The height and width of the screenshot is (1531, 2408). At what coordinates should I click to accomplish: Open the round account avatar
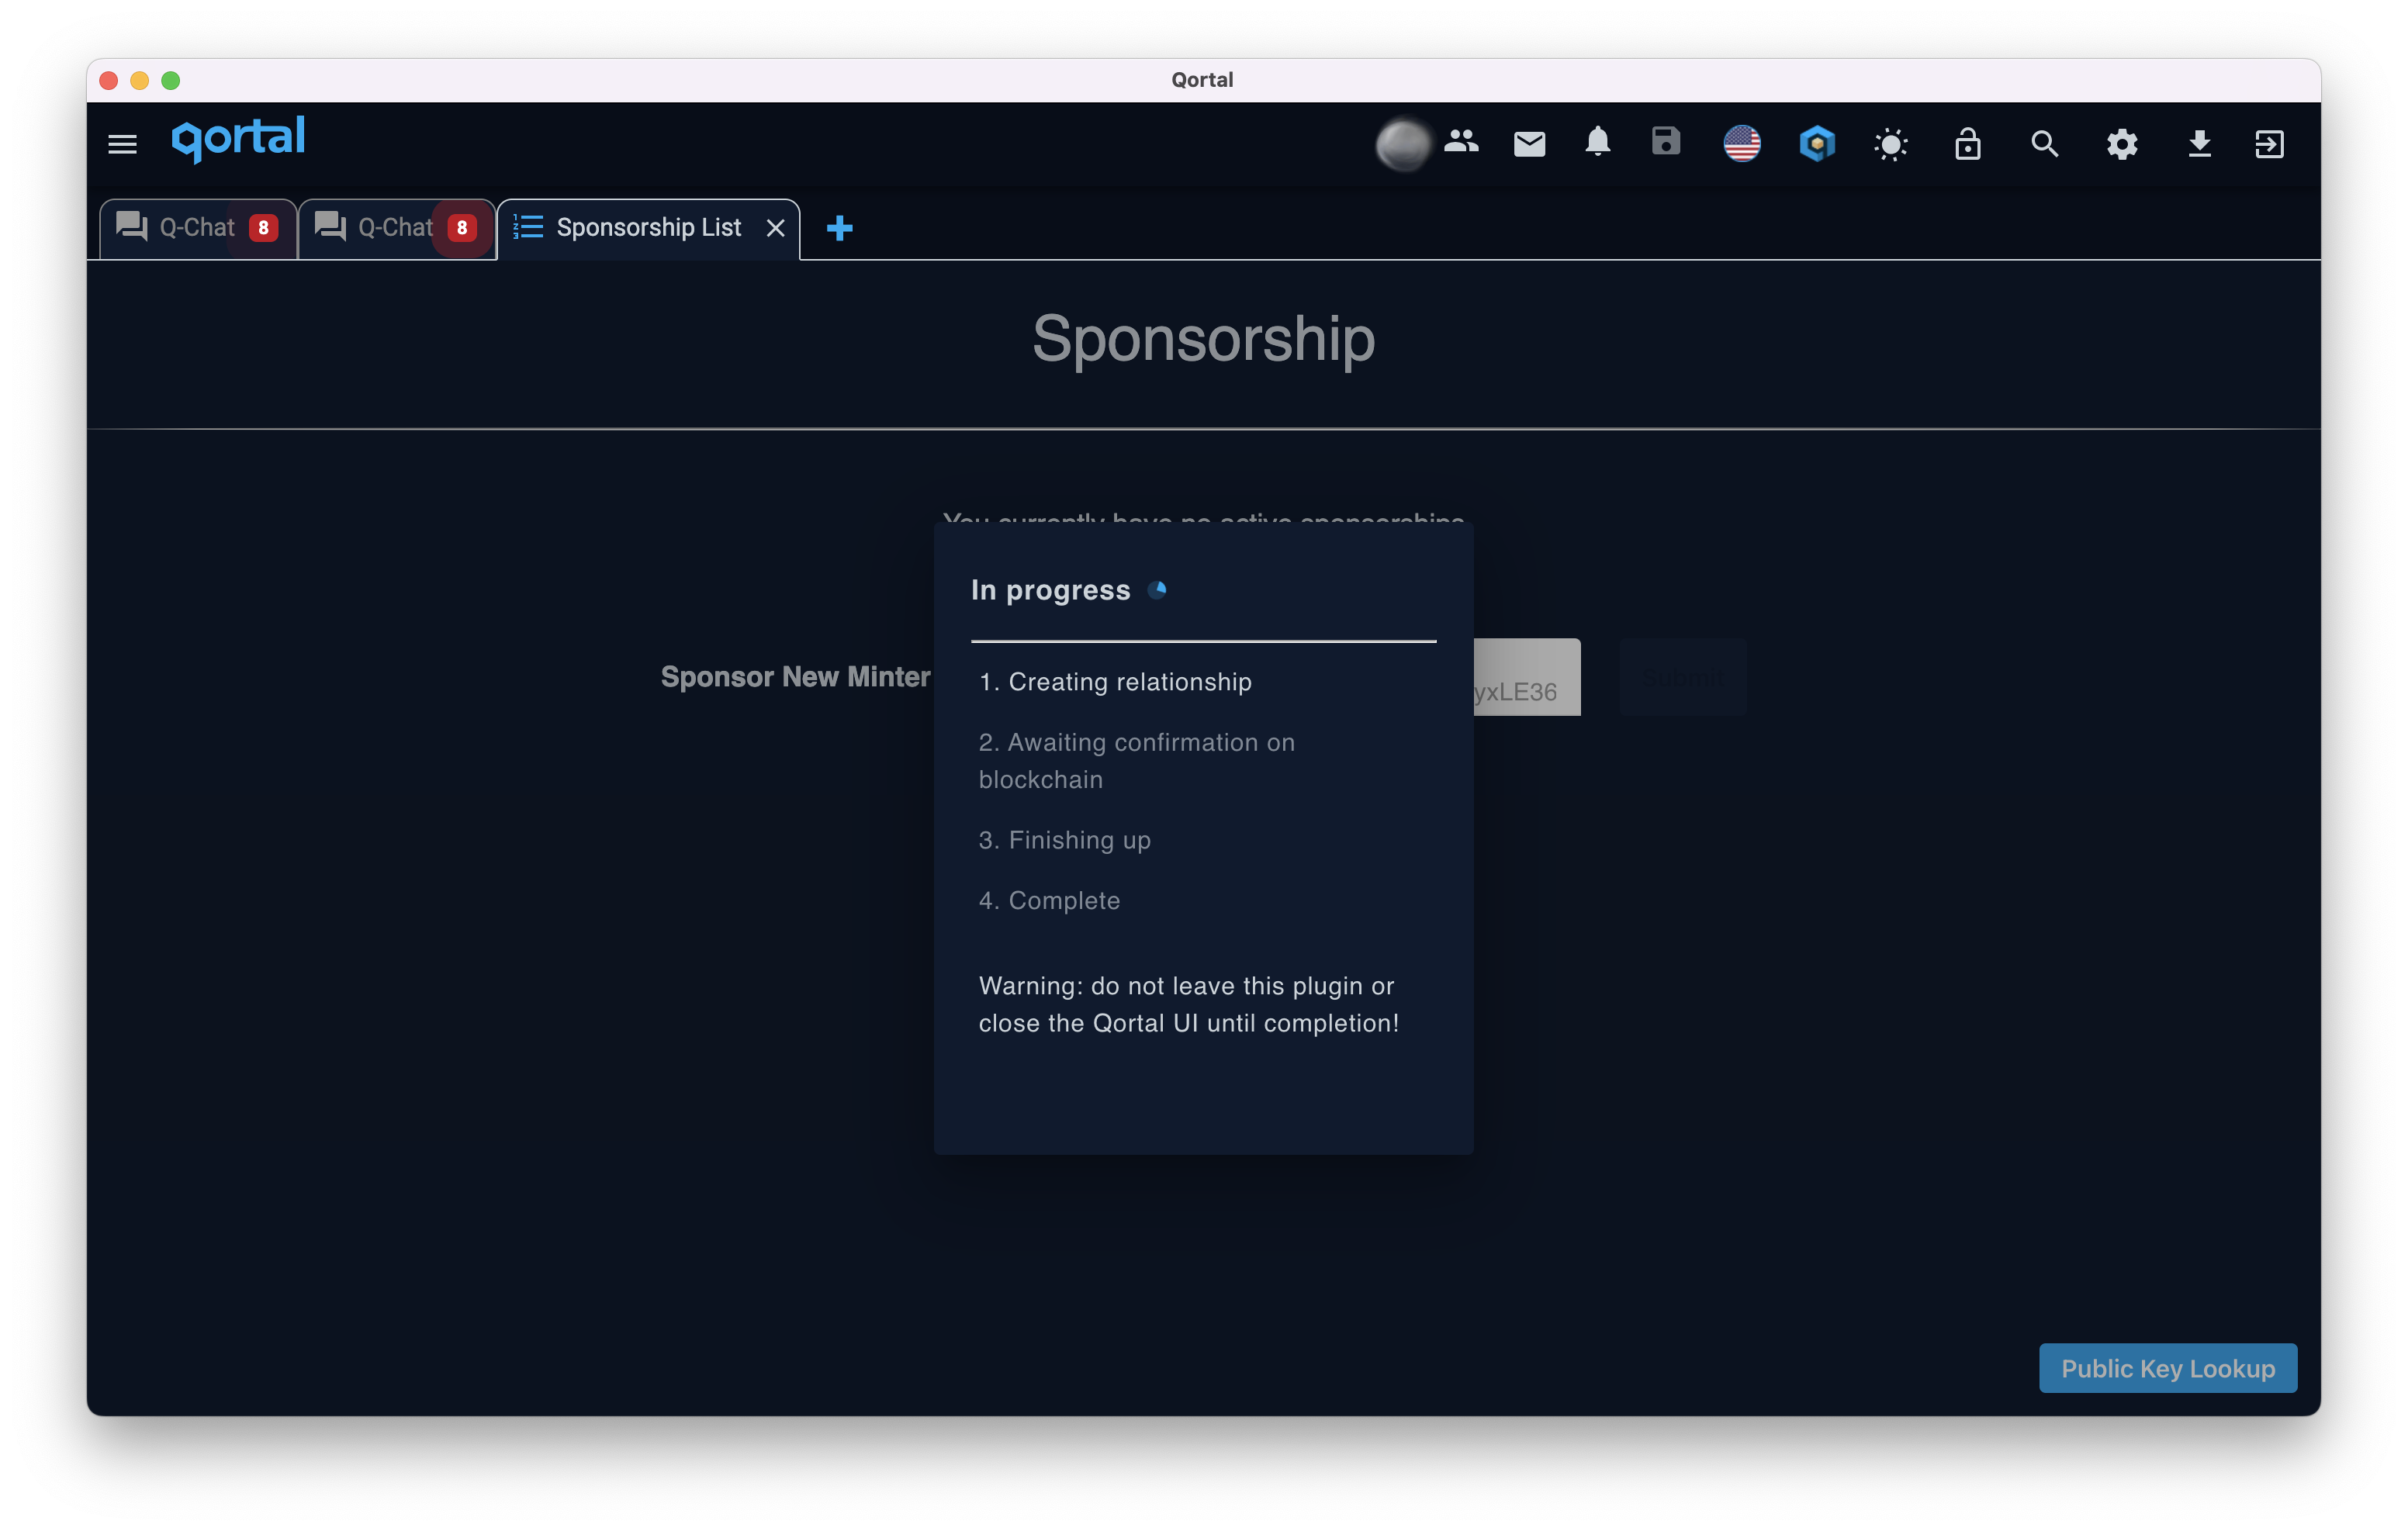pos(1403,145)
